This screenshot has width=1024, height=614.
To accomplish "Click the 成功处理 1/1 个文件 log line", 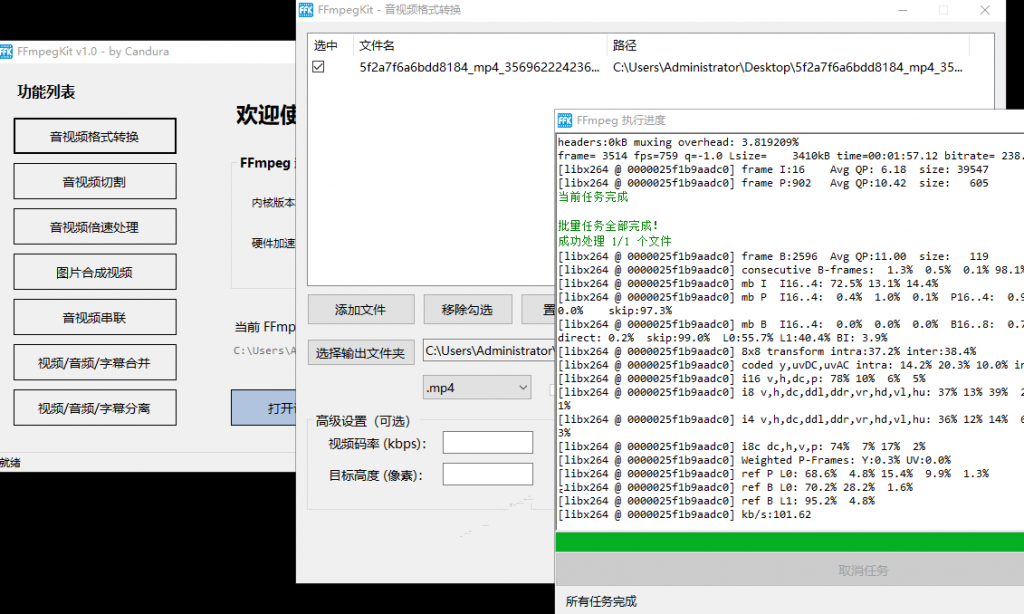I will tap(615, 240).
